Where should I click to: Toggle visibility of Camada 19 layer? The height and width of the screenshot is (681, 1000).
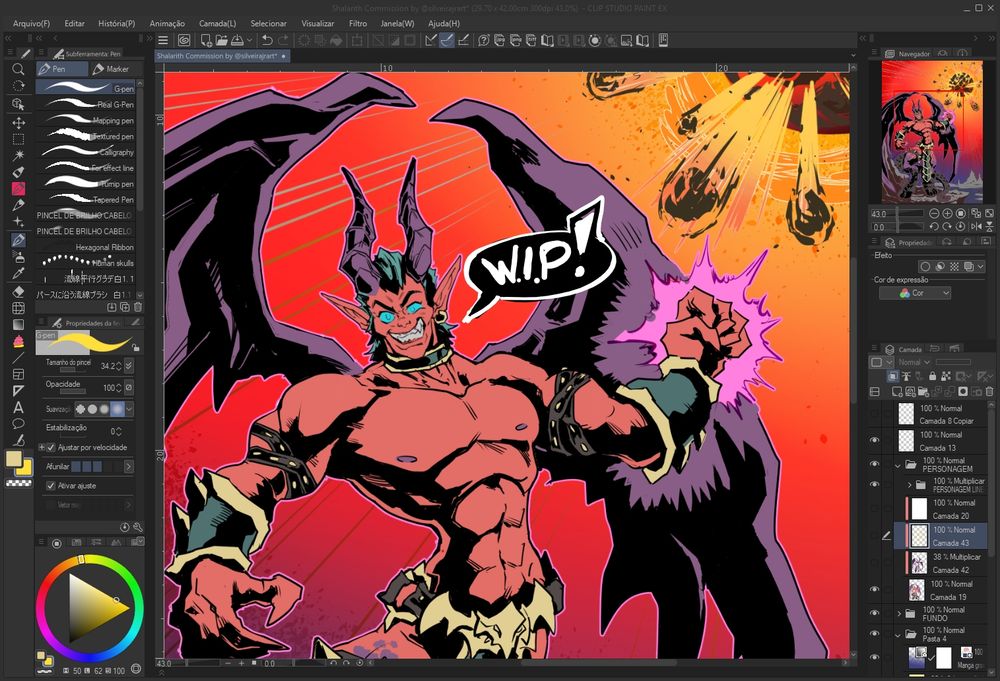pyautogui.click(x=875, y=590)
